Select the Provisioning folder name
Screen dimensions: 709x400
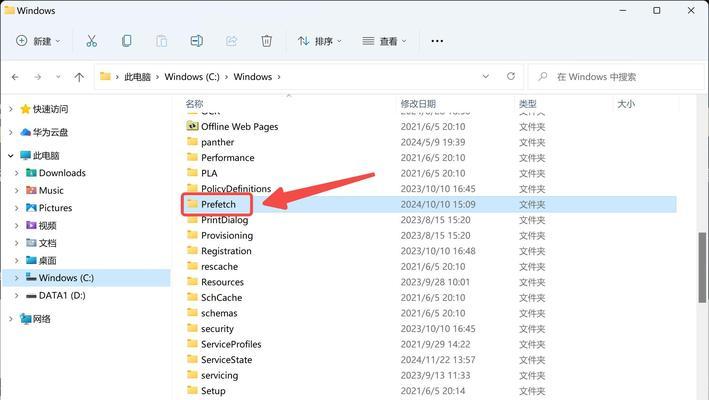coord(227,235)
